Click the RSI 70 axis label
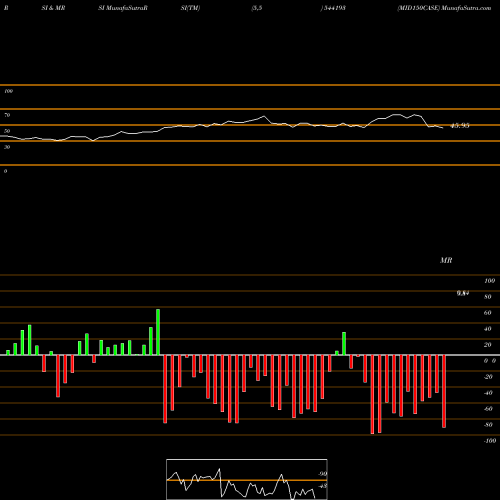Viewport: 500px width, 500px height. pos(7,115)
